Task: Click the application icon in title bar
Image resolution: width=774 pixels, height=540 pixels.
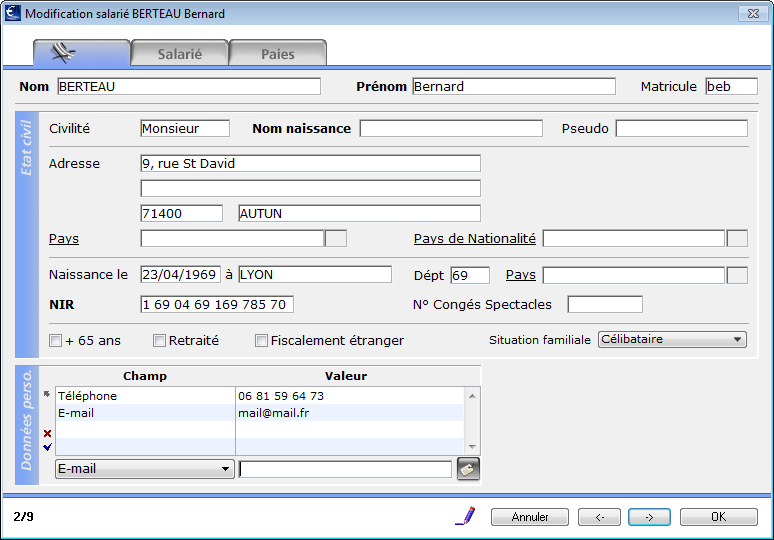Action: (12, 13)
